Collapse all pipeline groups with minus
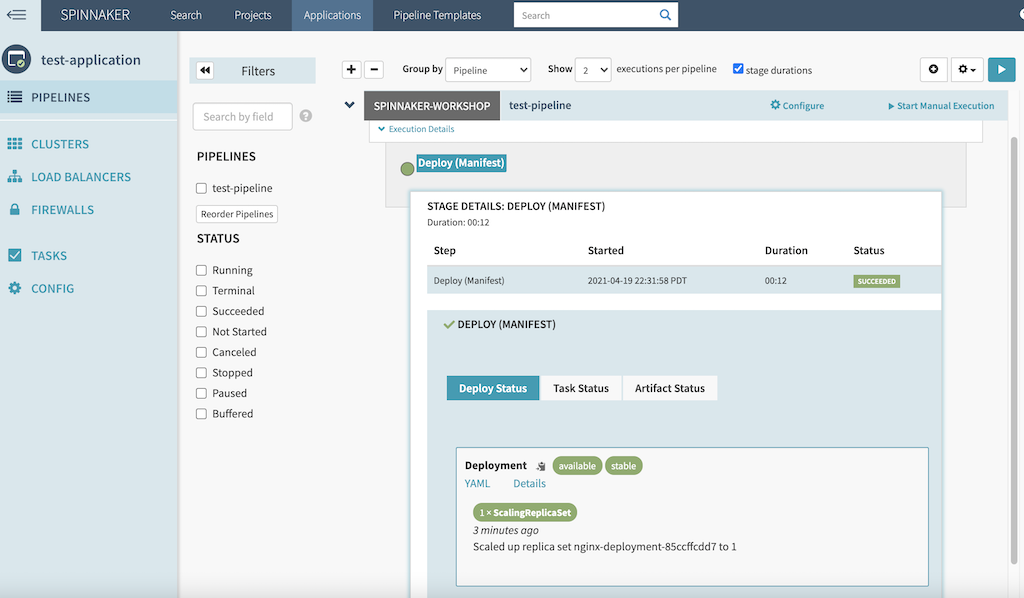Viewport: 1024px width, 598px height. (374, 69)
